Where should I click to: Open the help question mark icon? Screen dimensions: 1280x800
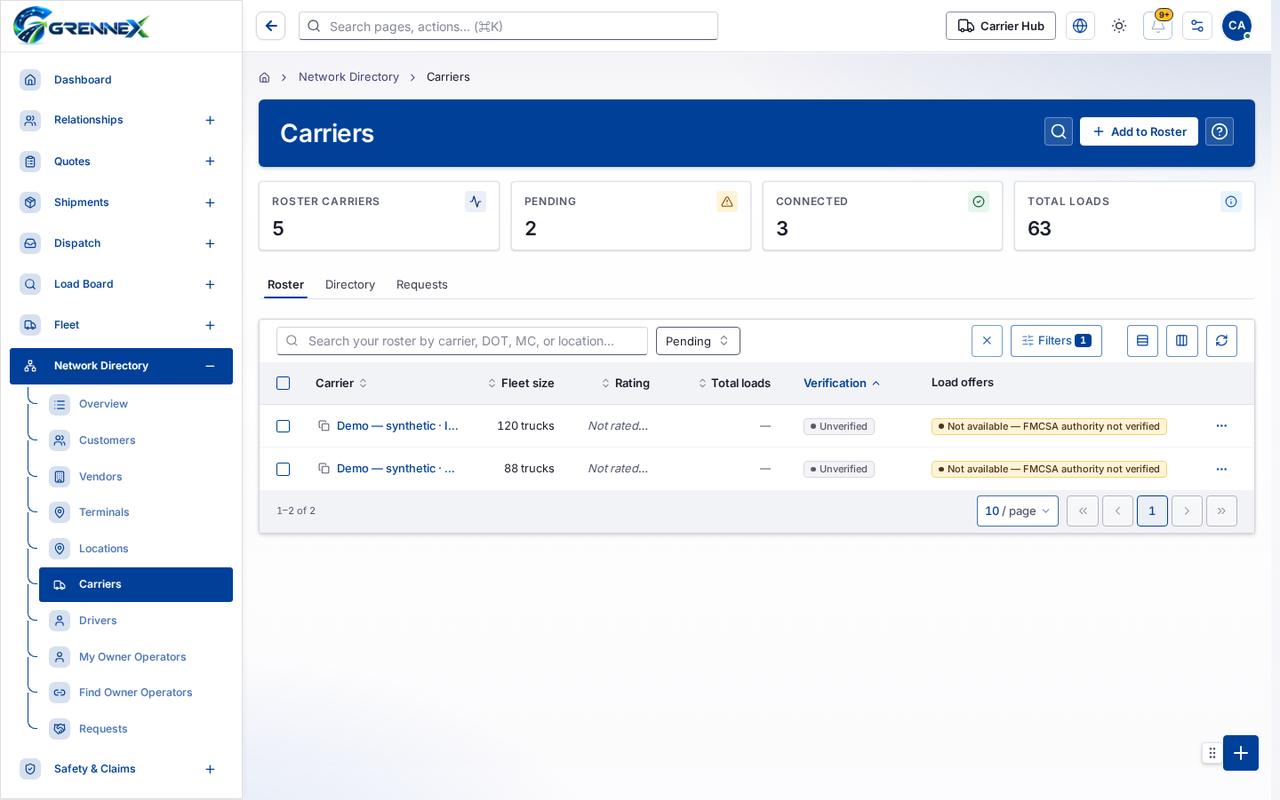point(1220,132)
